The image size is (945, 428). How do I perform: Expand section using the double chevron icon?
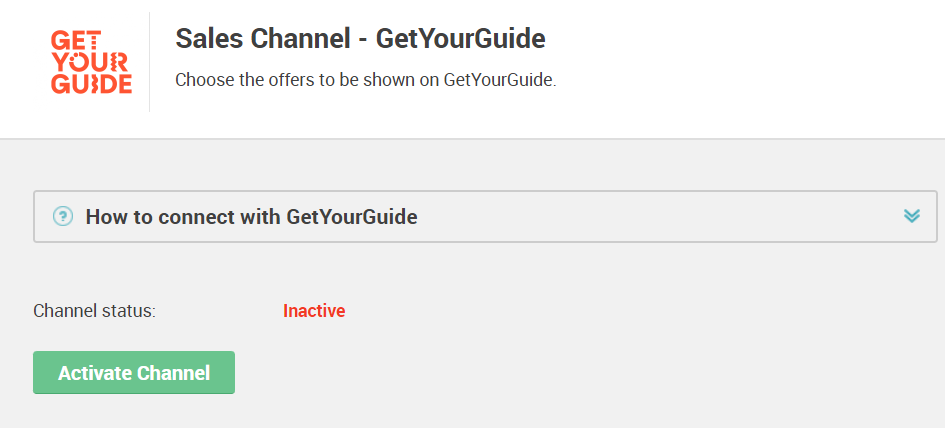pyautogui.click(x=912, y=216)
